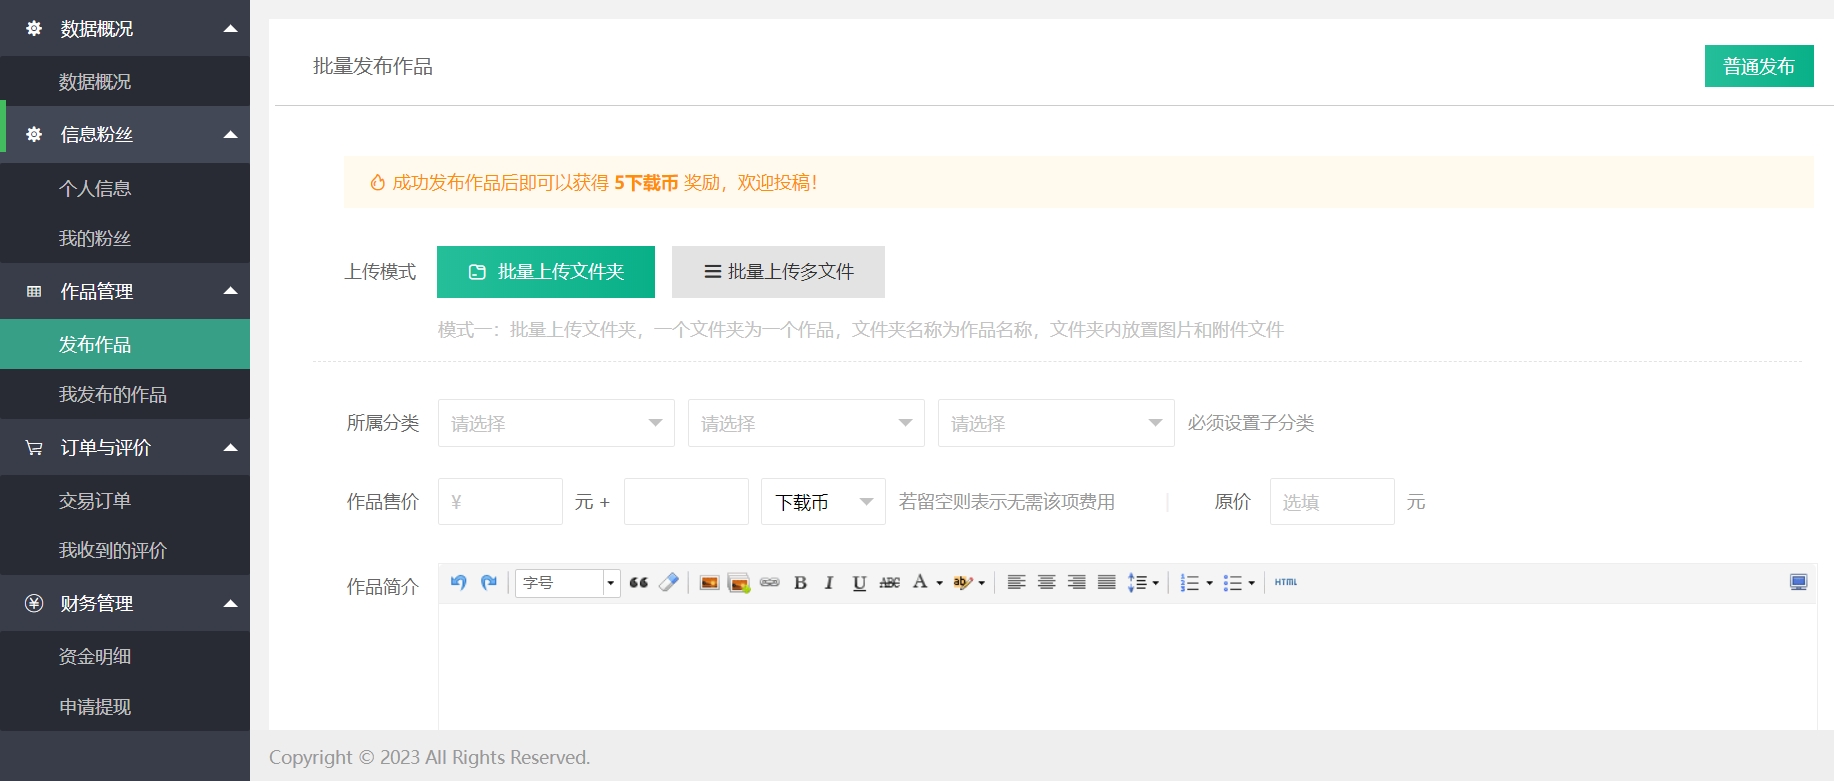This screenshot has width=1834, height=781.
Task: Open 我的粉丝 page
Action: (x=125, y=238)
